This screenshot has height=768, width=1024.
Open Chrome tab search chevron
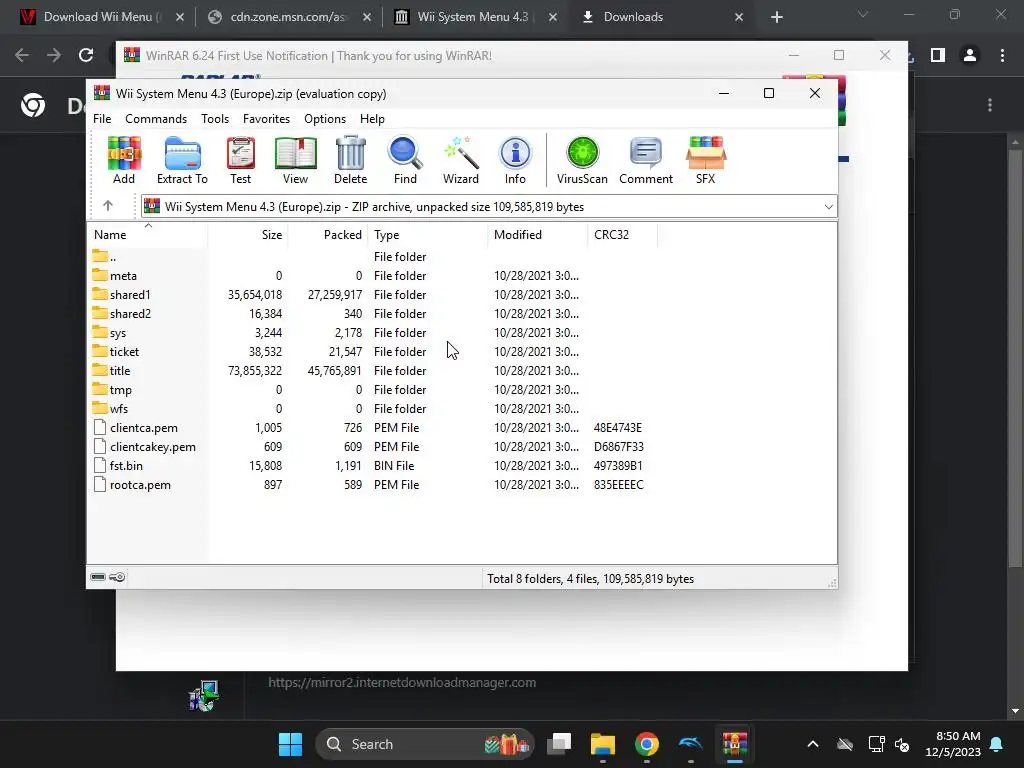click(863, 14)
